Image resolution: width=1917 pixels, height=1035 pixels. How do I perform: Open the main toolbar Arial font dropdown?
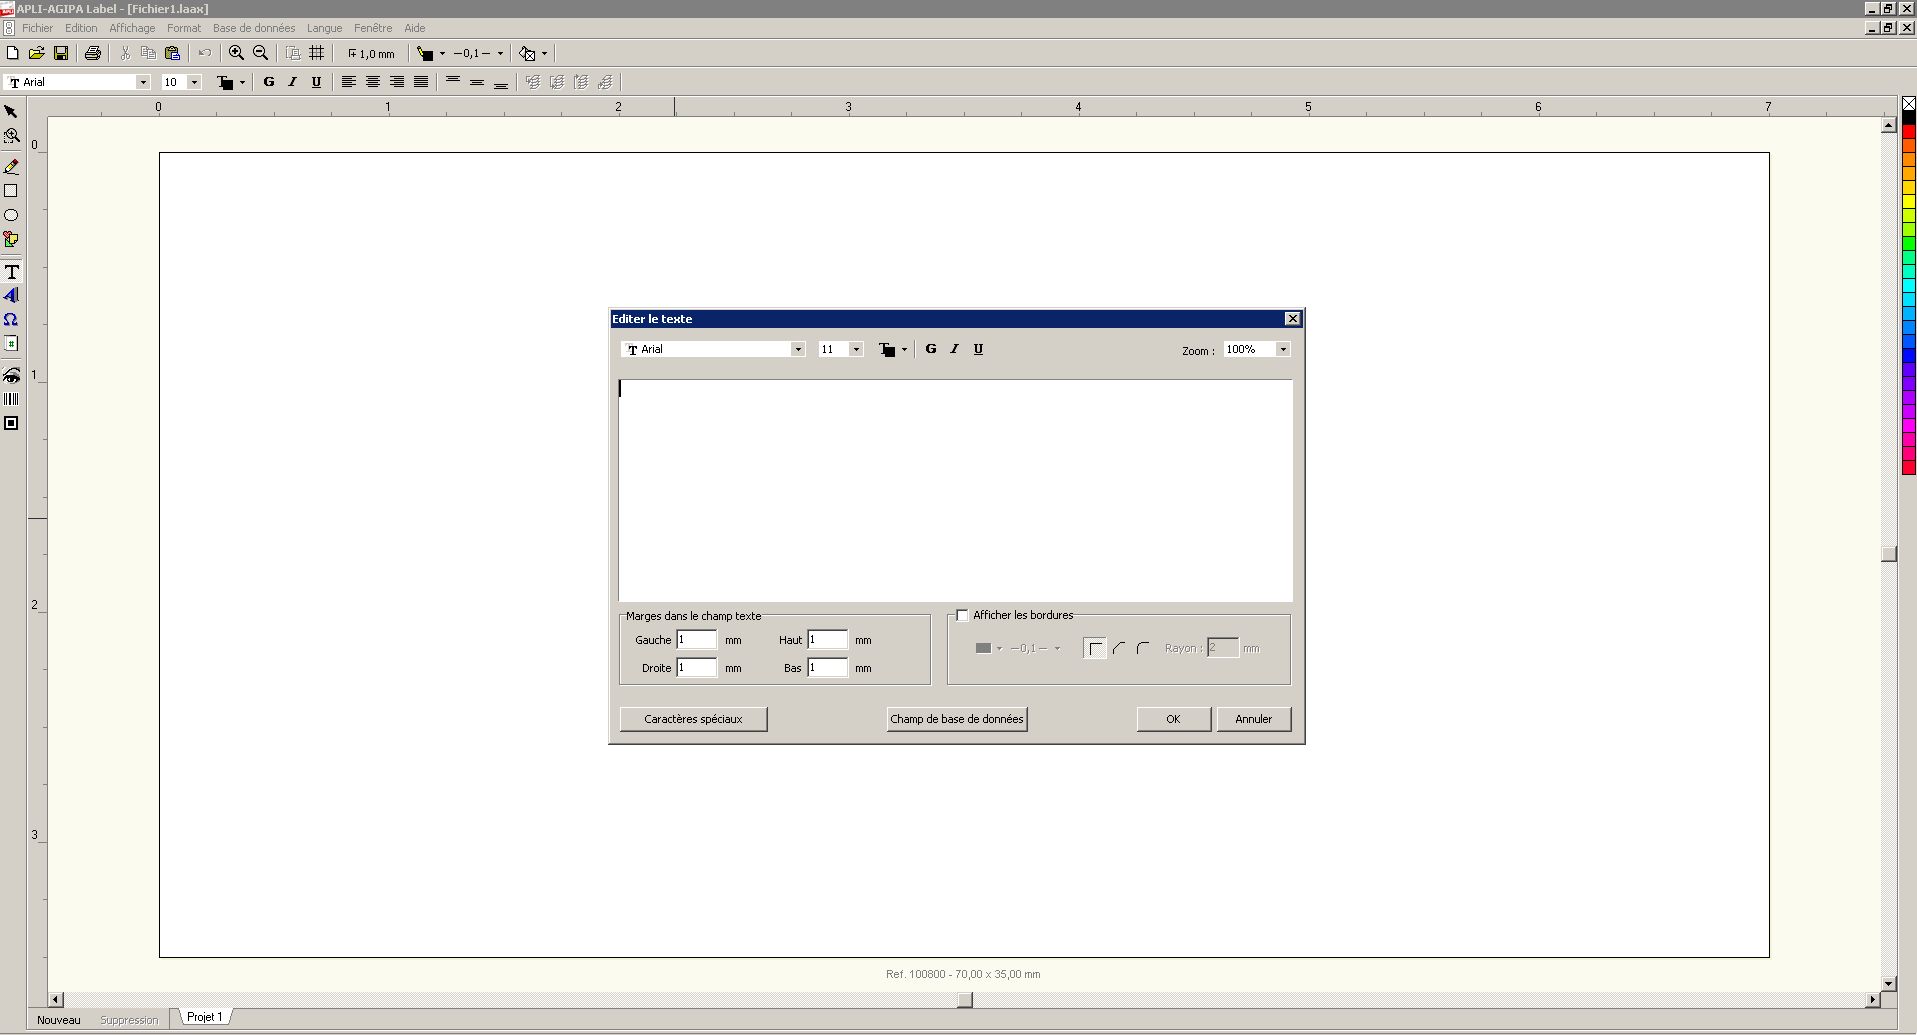pyautogui.click(x=143, y=82)
